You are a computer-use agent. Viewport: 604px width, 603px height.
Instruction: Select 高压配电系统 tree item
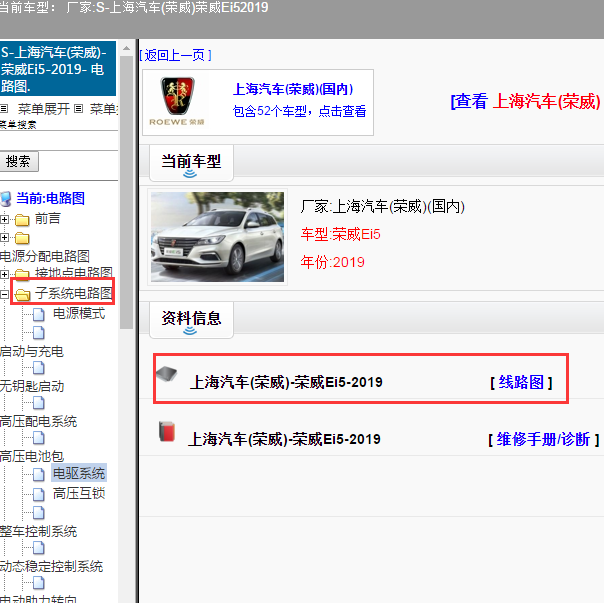pos(39,422)
